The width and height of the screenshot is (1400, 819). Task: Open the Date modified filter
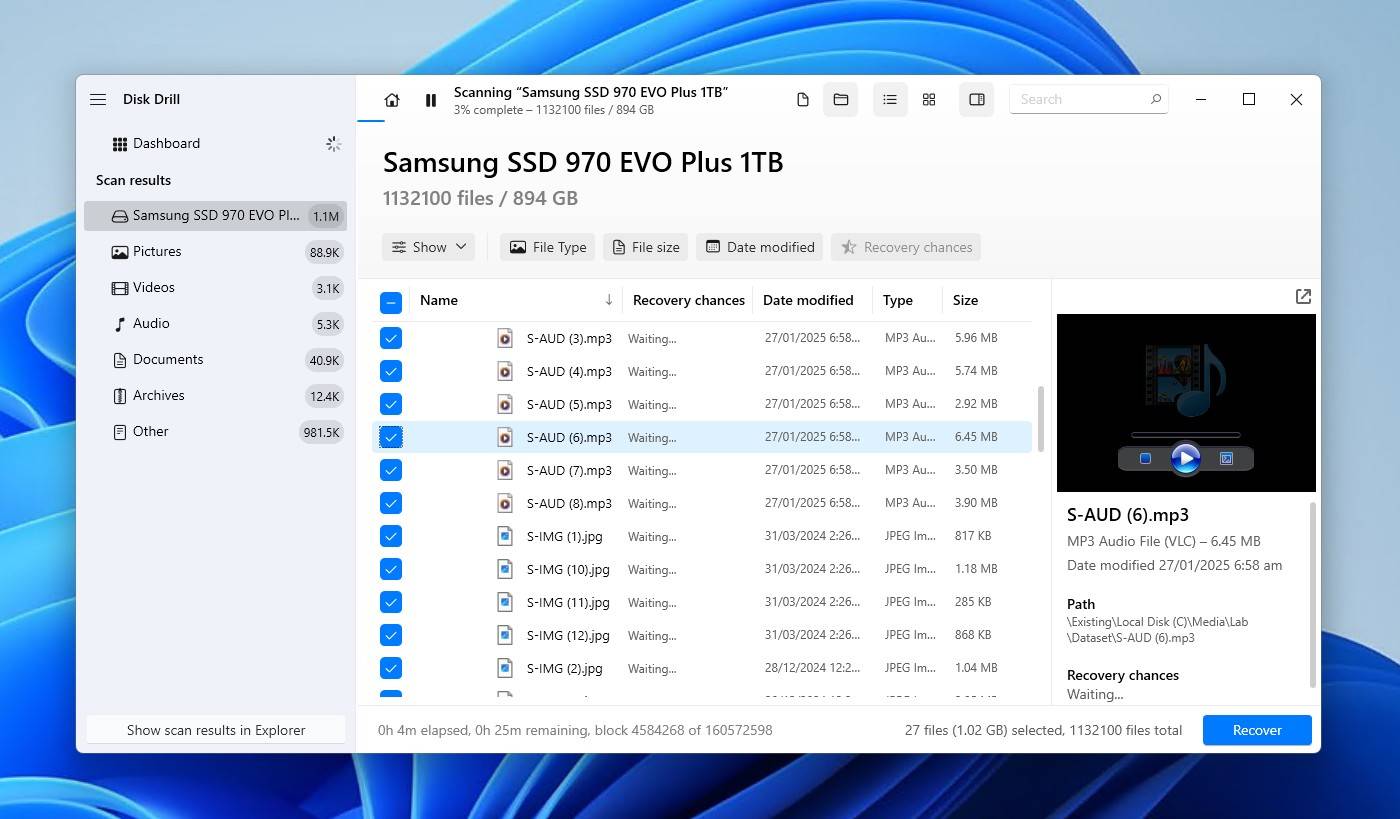[x=759, y=246]
